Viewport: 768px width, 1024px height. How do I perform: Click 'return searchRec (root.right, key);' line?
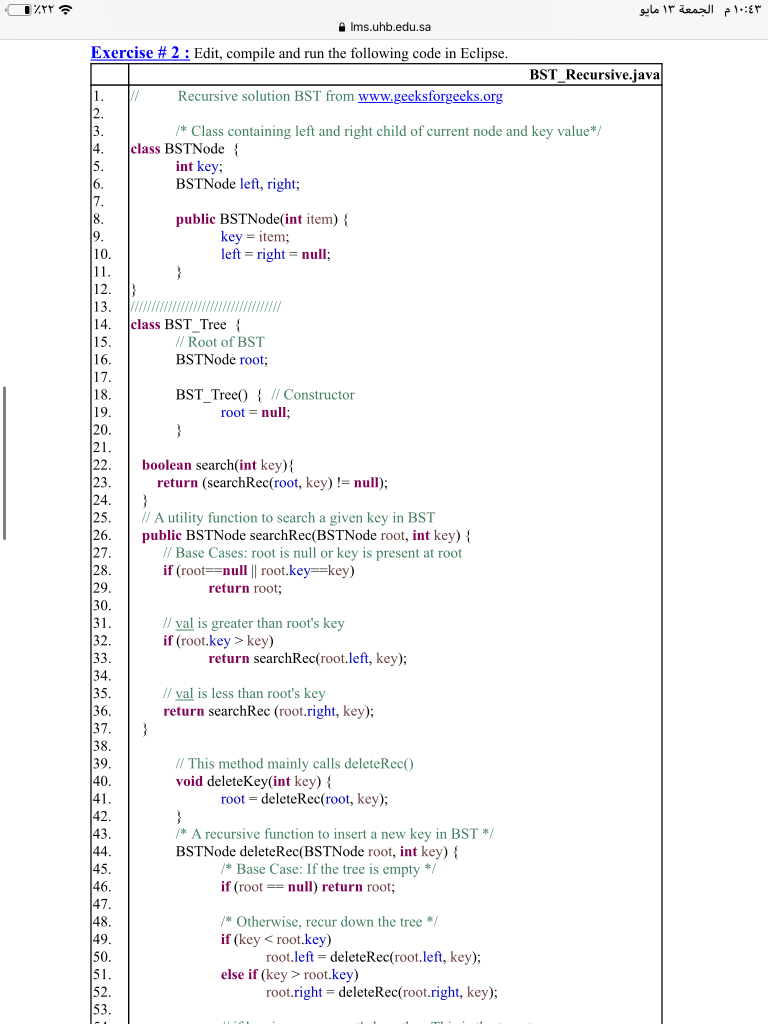[268, 711]
